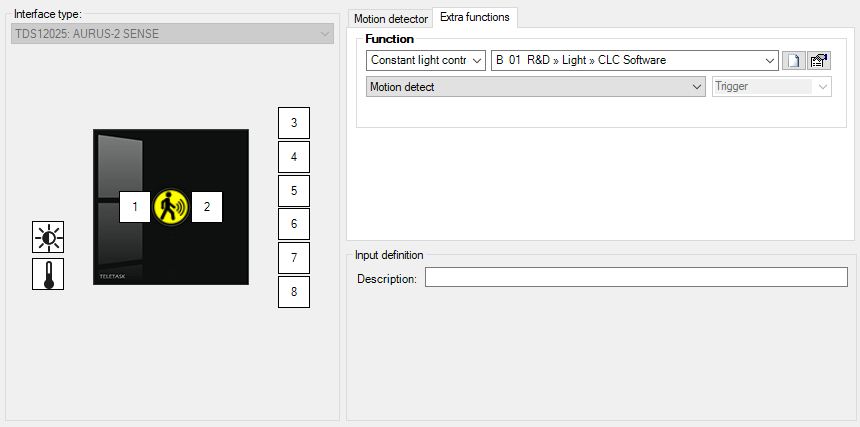Select the light sensor brightness icon
860x427 pixels.
48,237
